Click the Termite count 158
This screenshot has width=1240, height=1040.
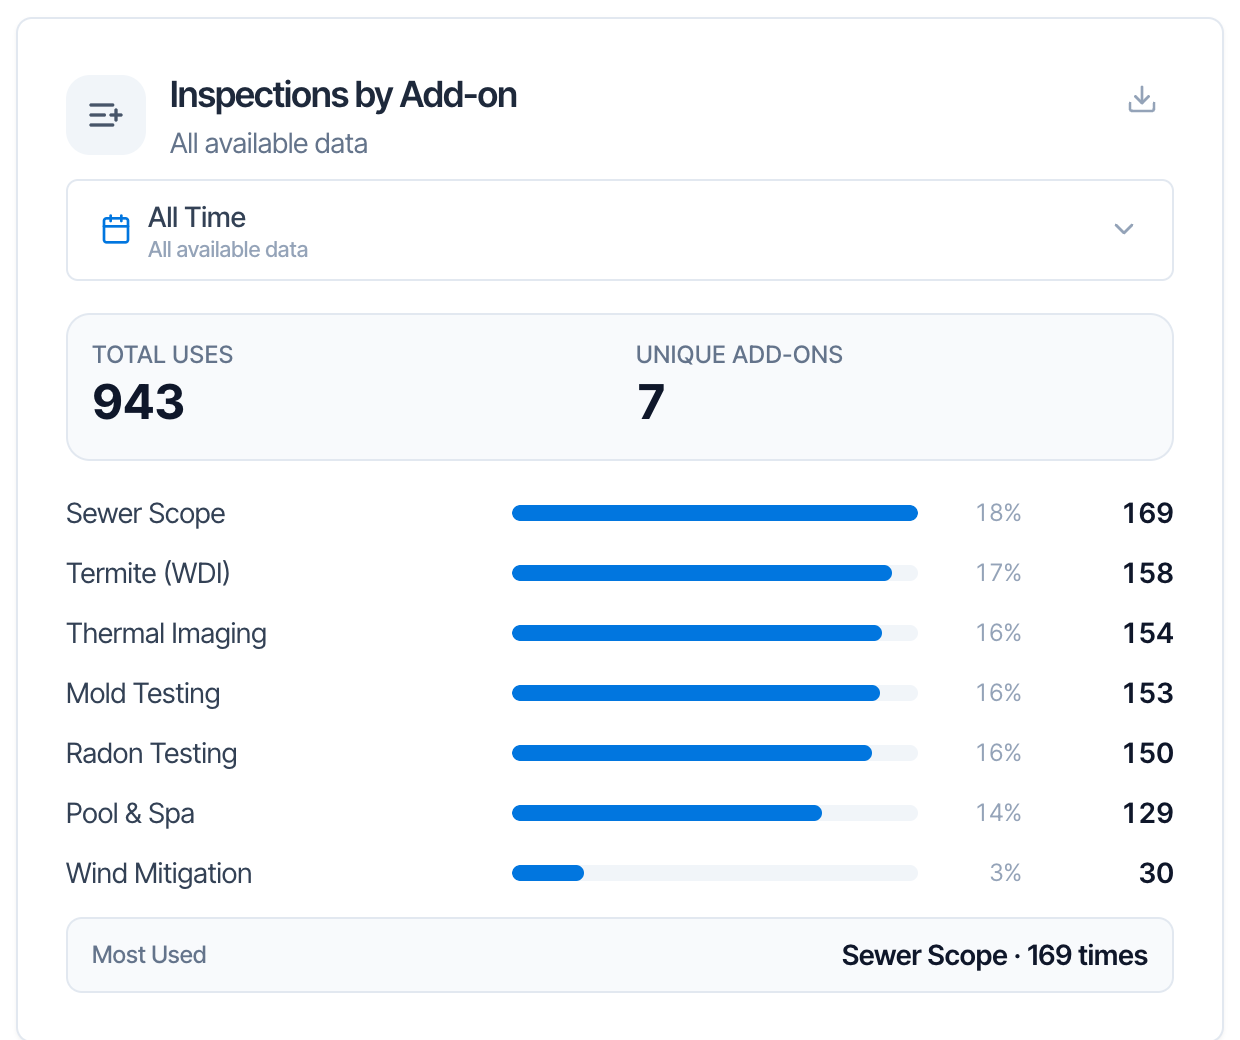pyautogui.click(x=1148, y=573)
